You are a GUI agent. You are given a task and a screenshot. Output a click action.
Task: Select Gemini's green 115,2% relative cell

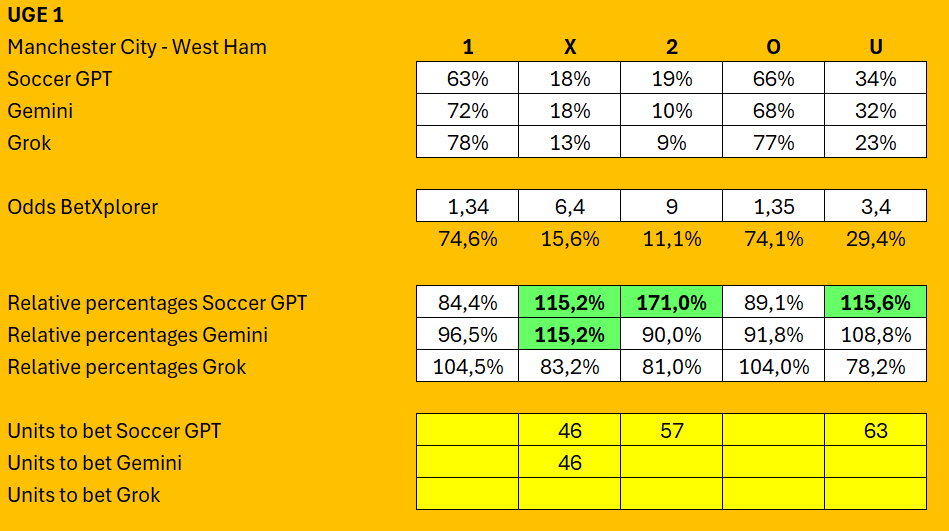coord(569,335)
